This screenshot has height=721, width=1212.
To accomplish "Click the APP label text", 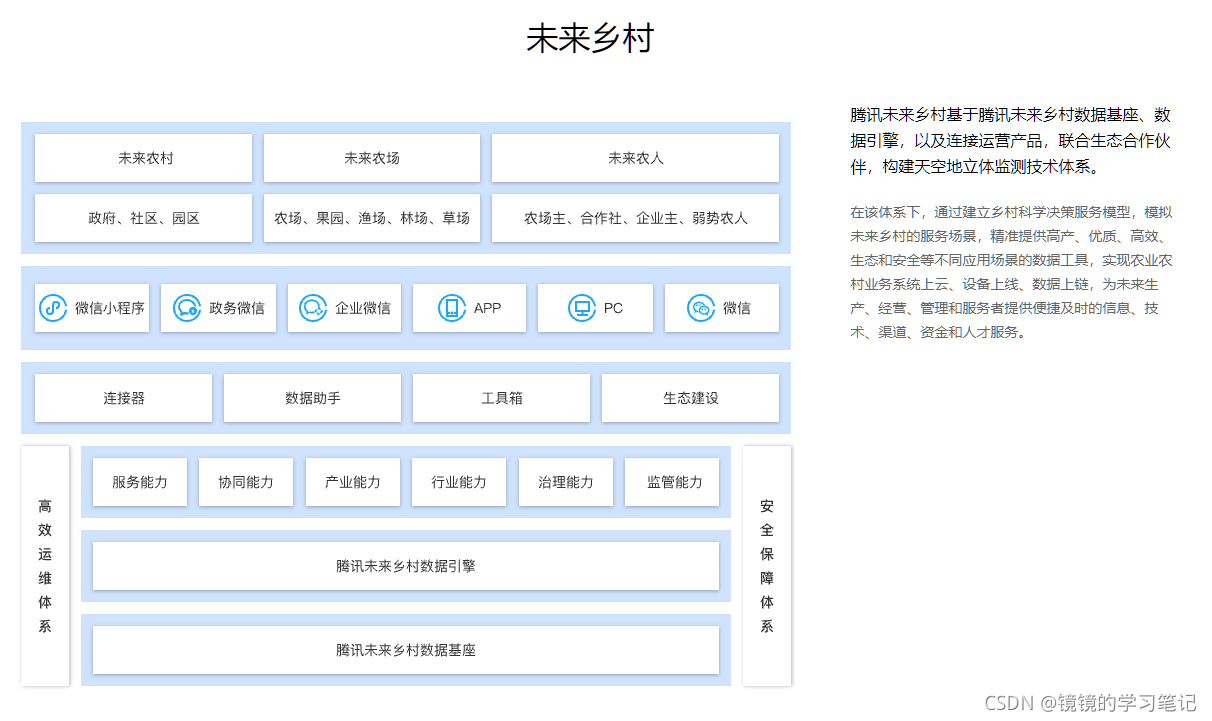I will click(x=488, y=308).
